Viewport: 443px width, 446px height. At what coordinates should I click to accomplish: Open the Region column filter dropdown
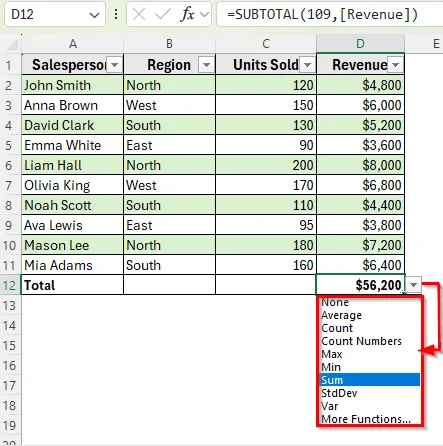click(206, 65)
